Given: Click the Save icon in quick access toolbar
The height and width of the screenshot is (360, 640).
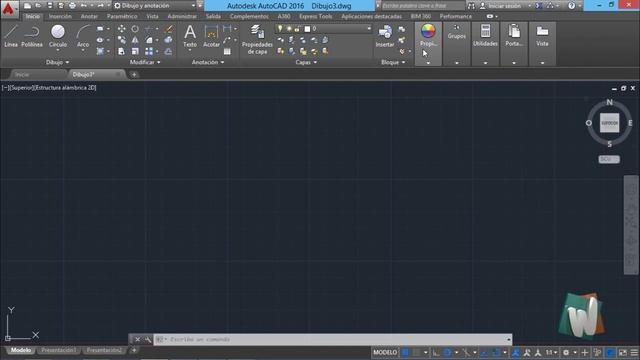Looking at the screenshot, I should point(50,6).
